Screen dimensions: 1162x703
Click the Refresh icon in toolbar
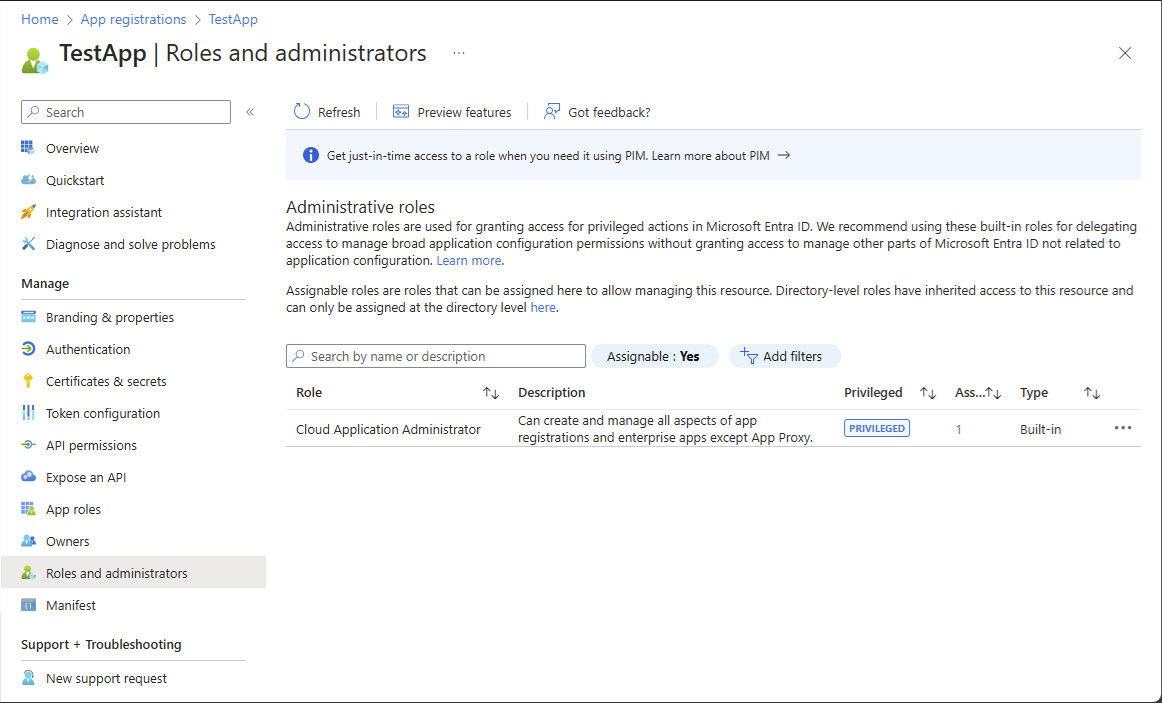302,112
